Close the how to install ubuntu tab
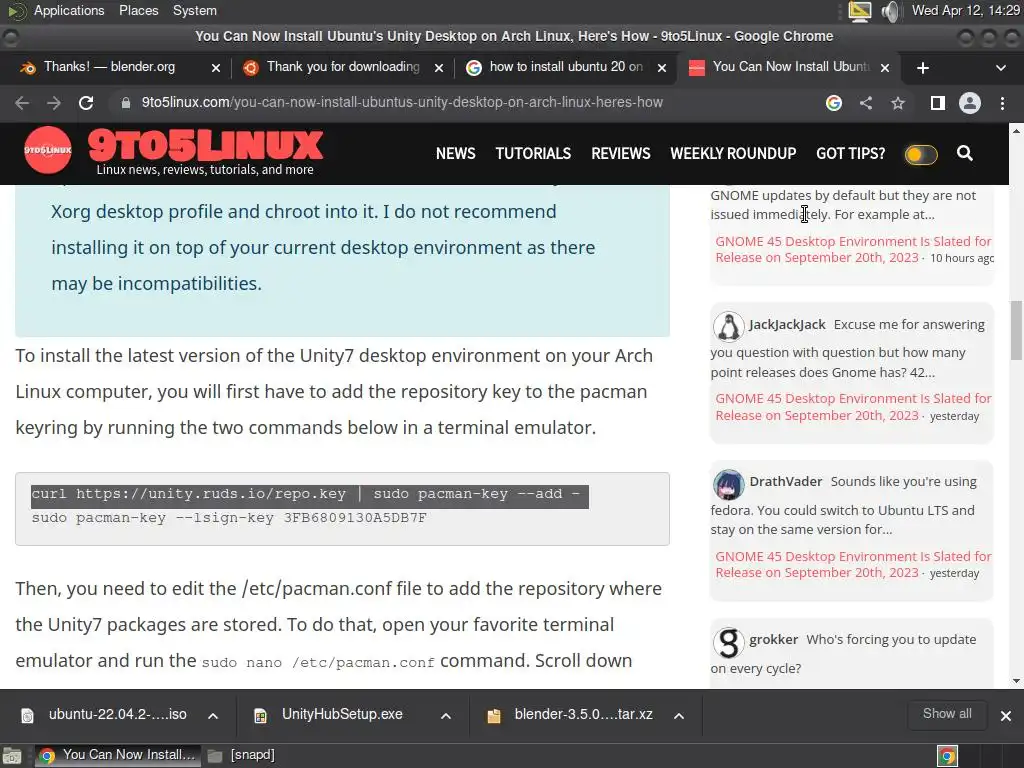 coord(662,68)
